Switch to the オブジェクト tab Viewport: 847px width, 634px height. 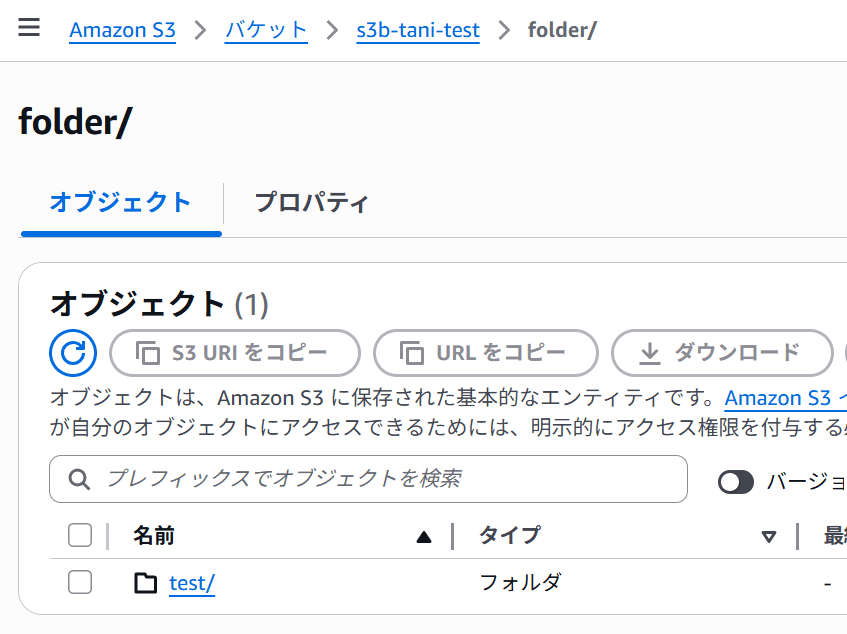120,203
